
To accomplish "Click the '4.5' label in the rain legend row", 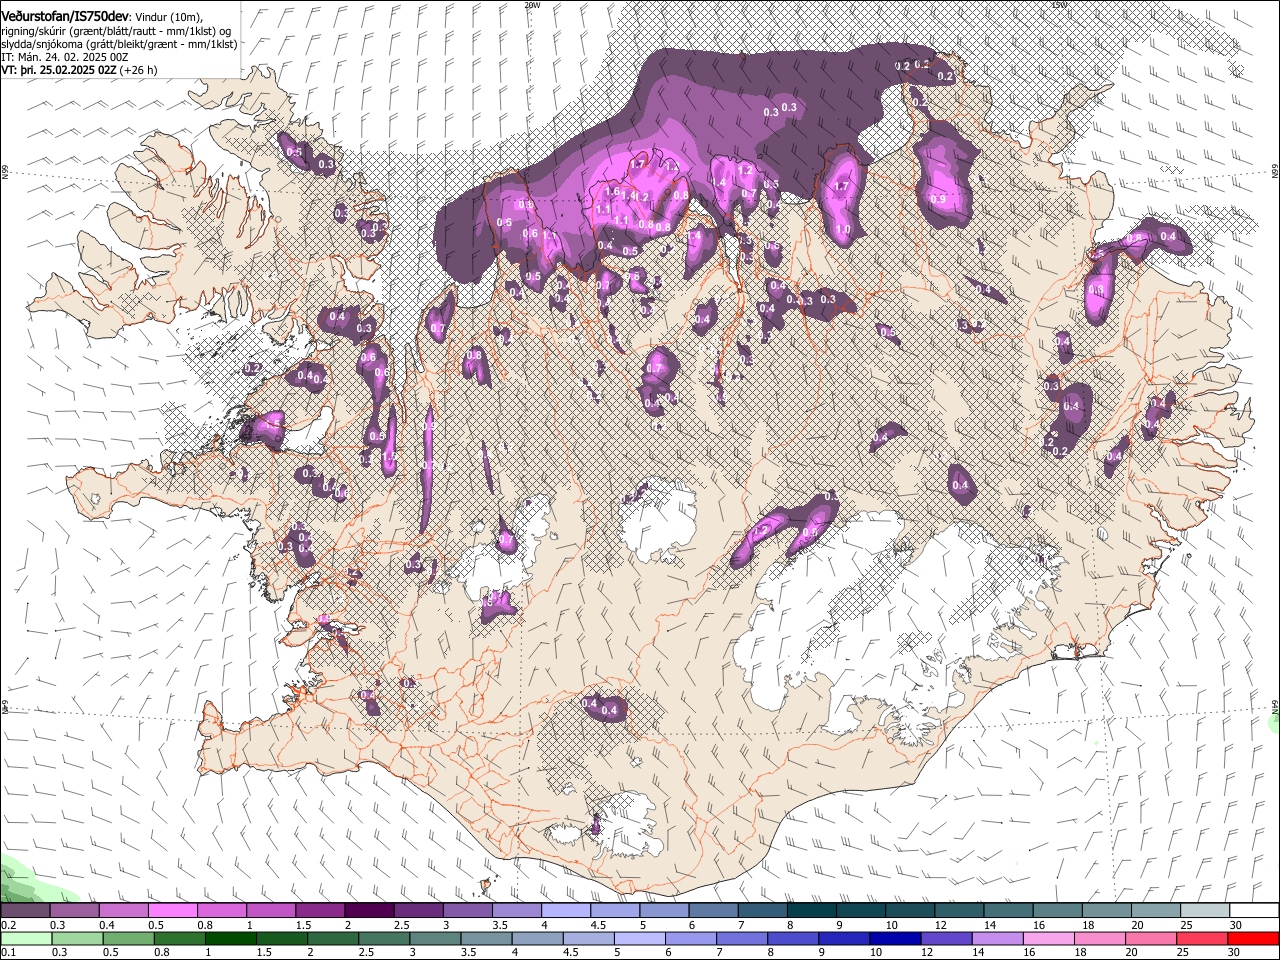I will [x=570, y=953].
